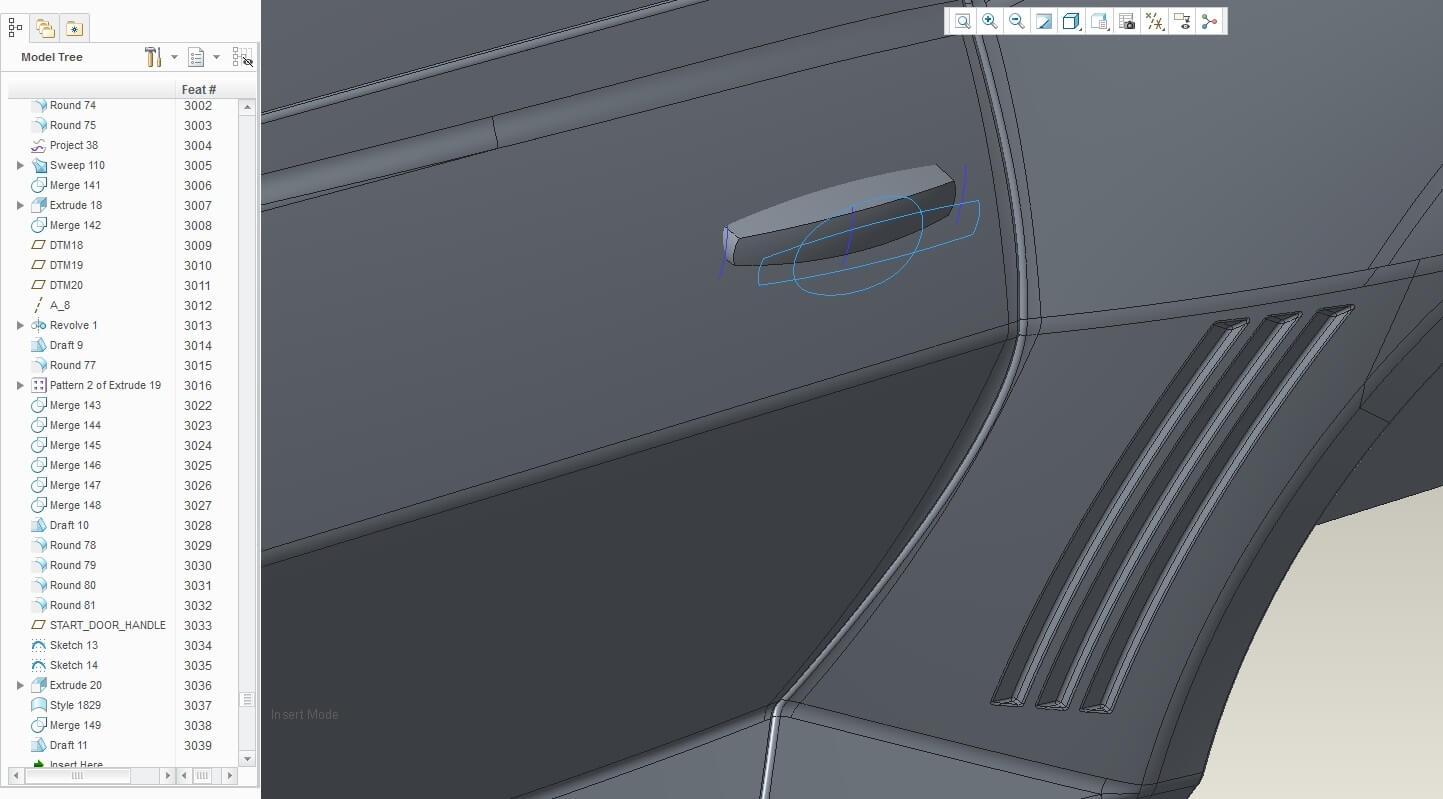Click feature number 3013 cell
This screenshot has height=799, width=1443.
[198, 325]
